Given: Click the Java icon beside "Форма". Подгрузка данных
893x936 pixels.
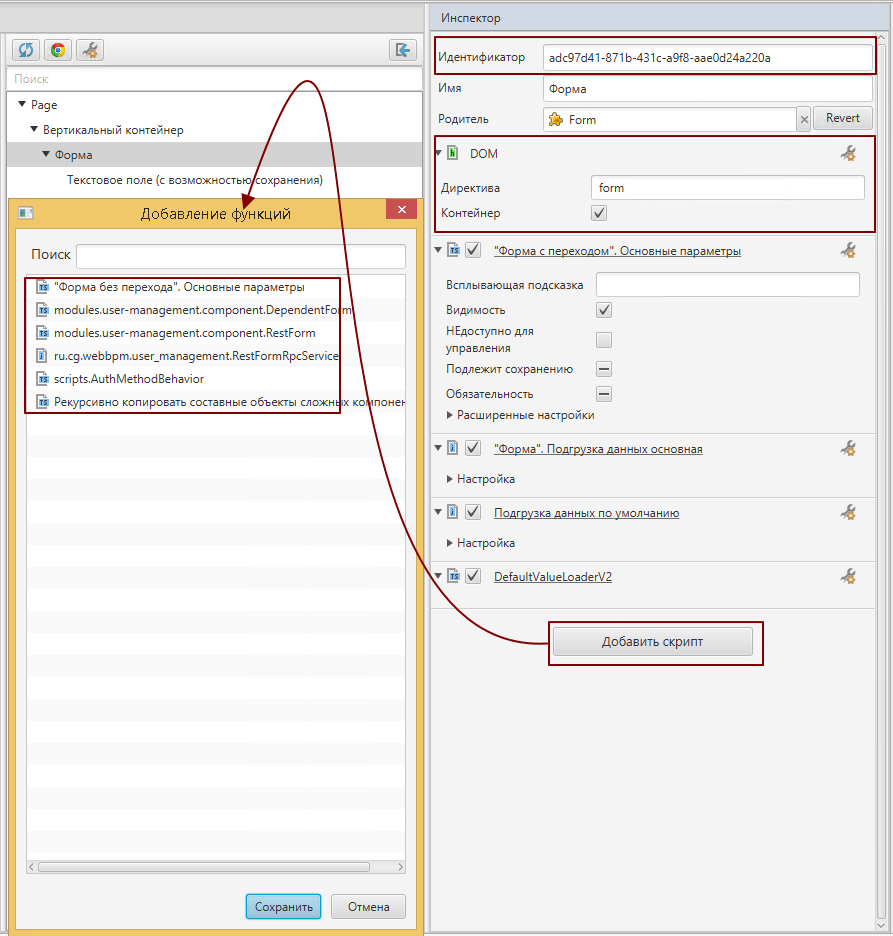Looking at the screenshot, I should tap(453, 448).
